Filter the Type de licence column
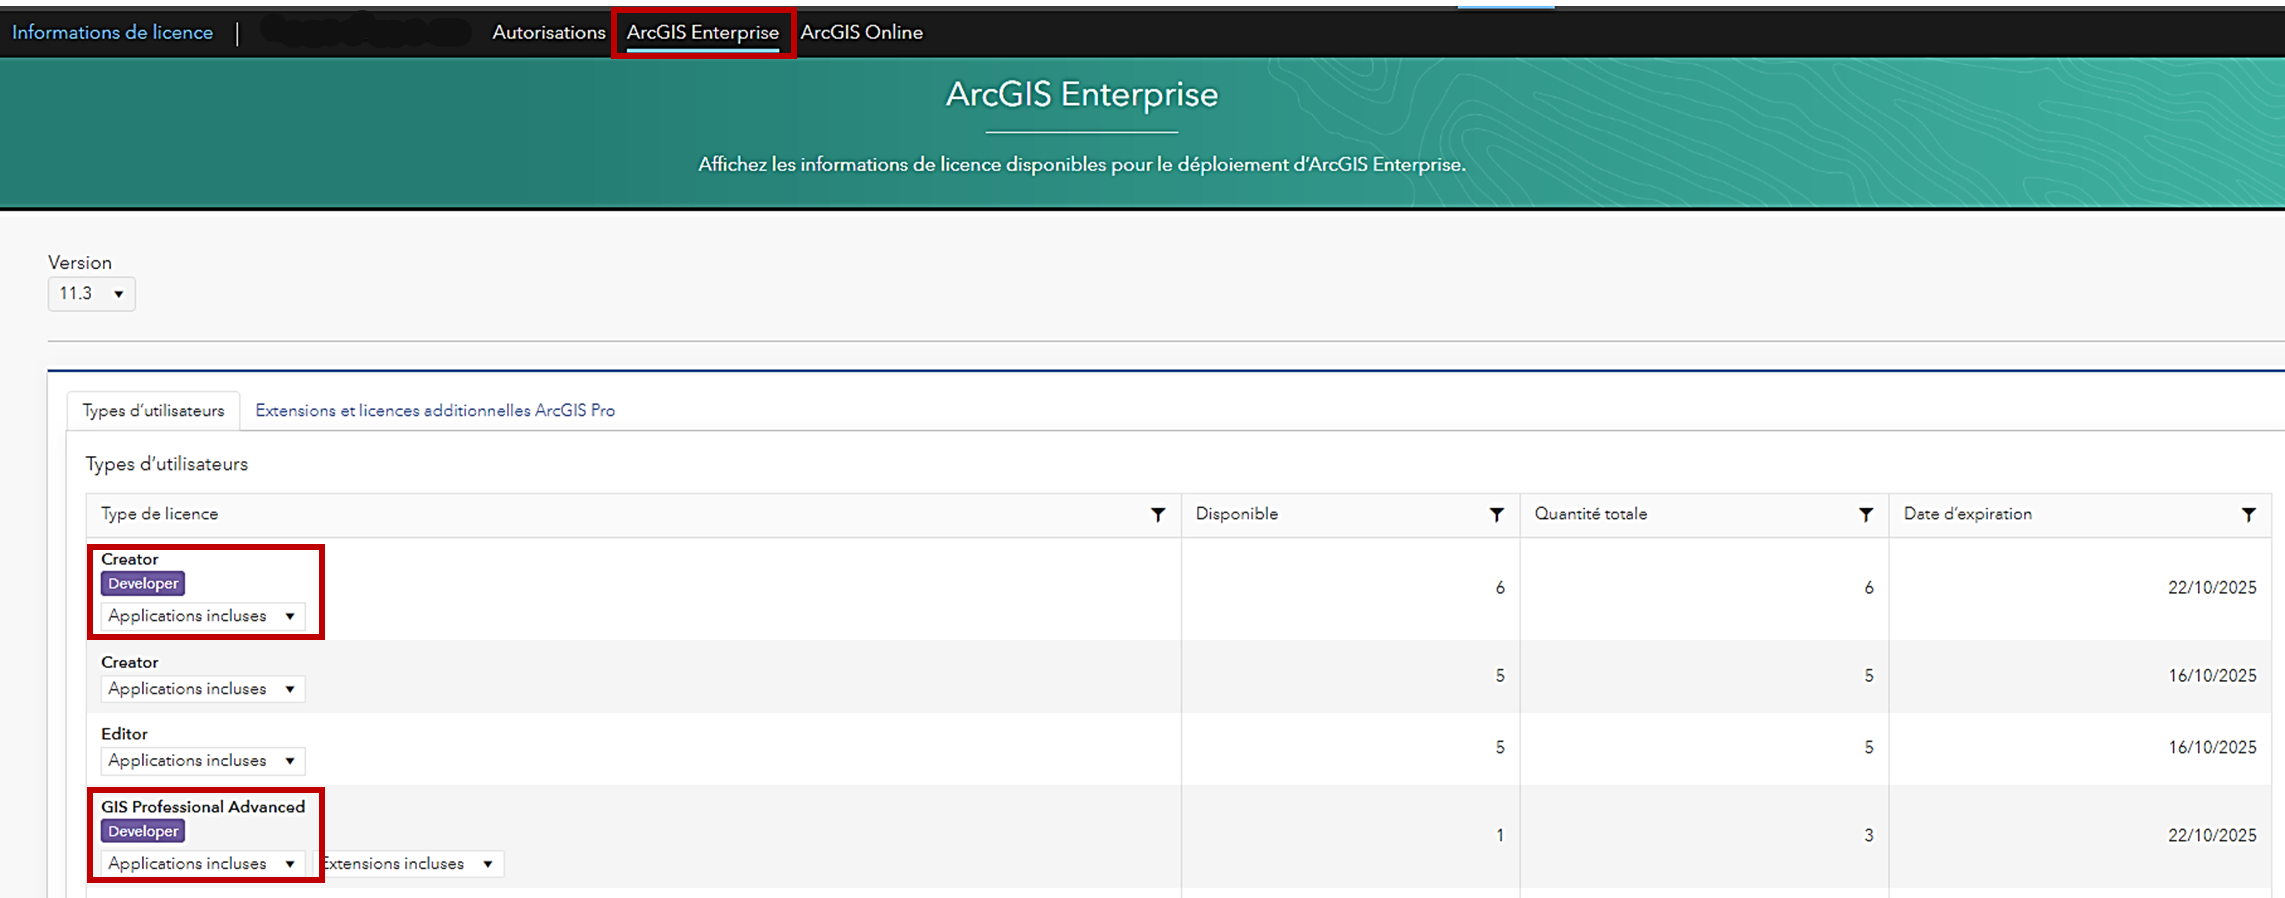 [x=1157, y=514]
